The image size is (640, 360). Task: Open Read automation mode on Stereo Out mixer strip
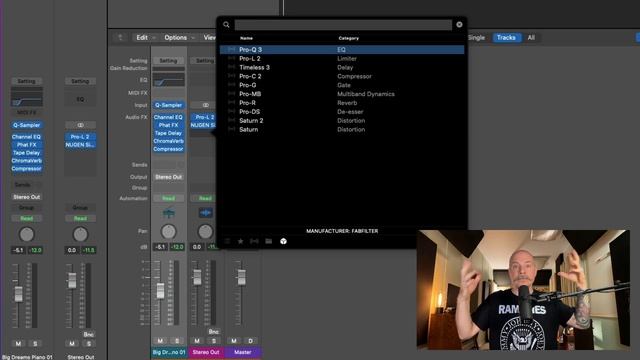(x=205, y=198)
